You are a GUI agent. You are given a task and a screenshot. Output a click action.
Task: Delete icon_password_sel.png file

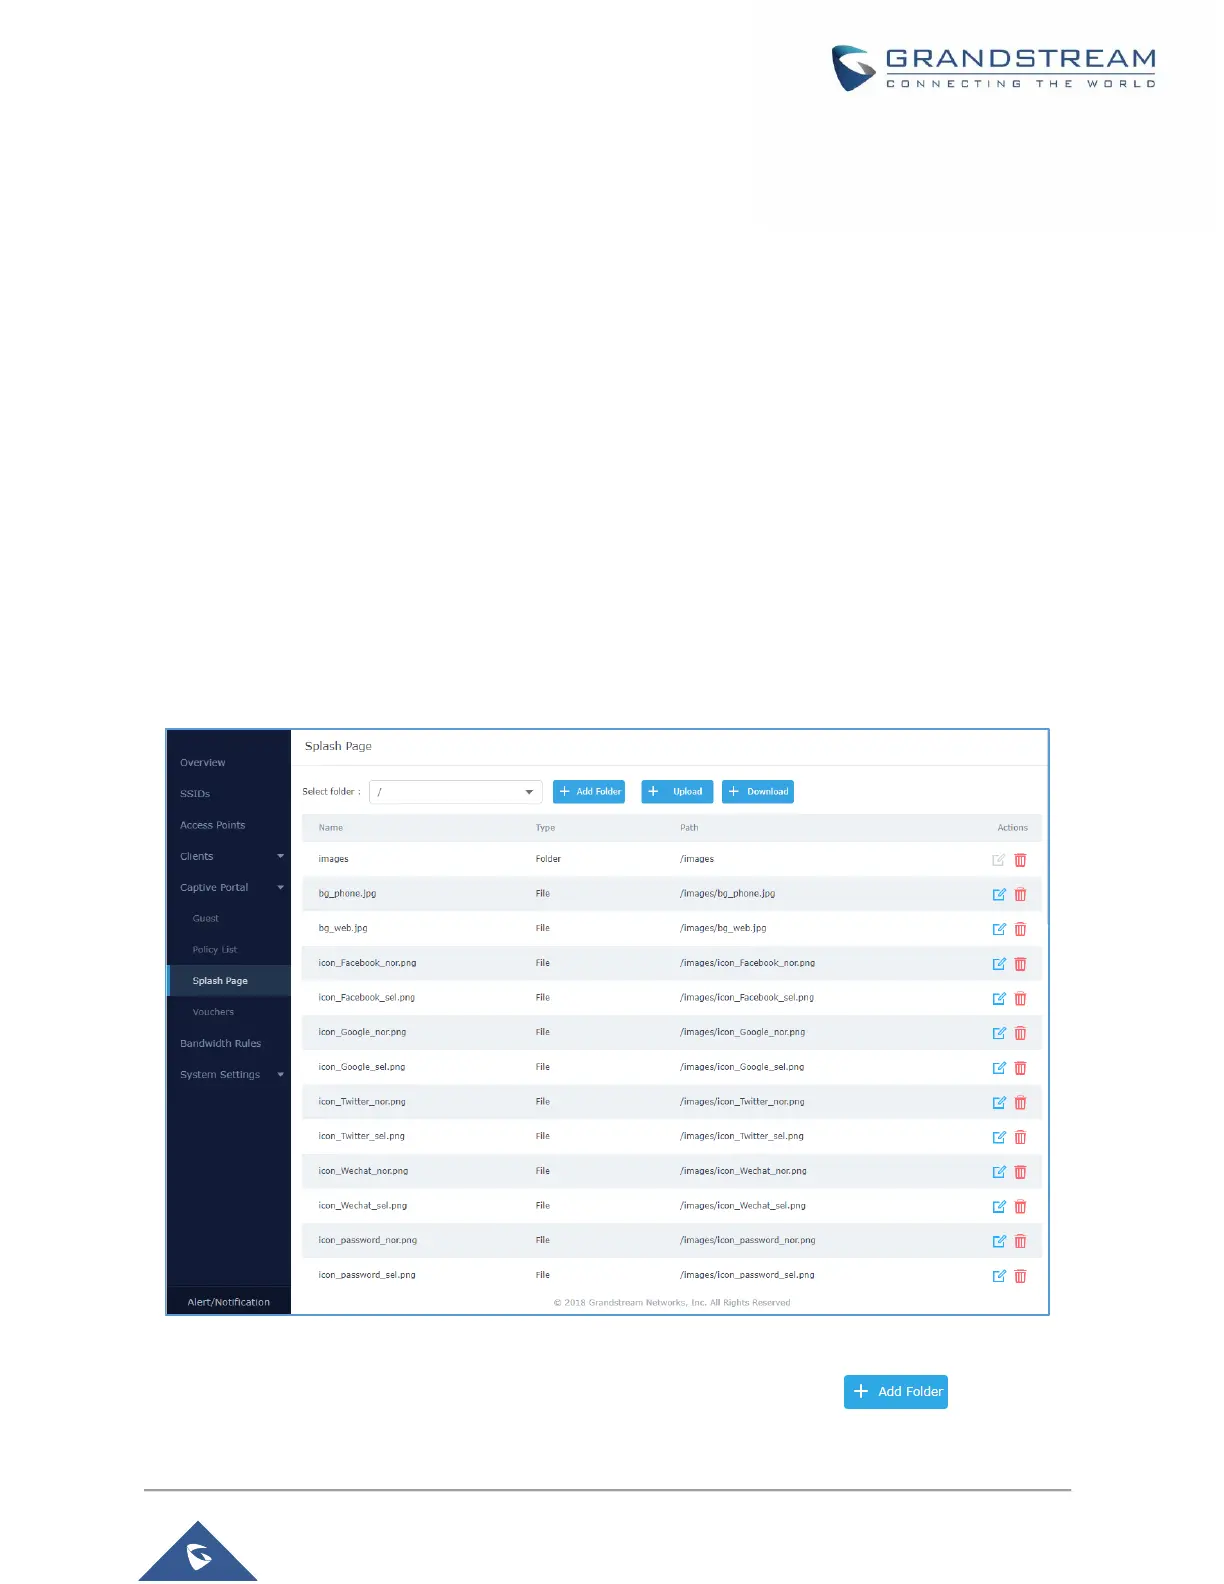pyautogui.click(x=1020, y=1276)
